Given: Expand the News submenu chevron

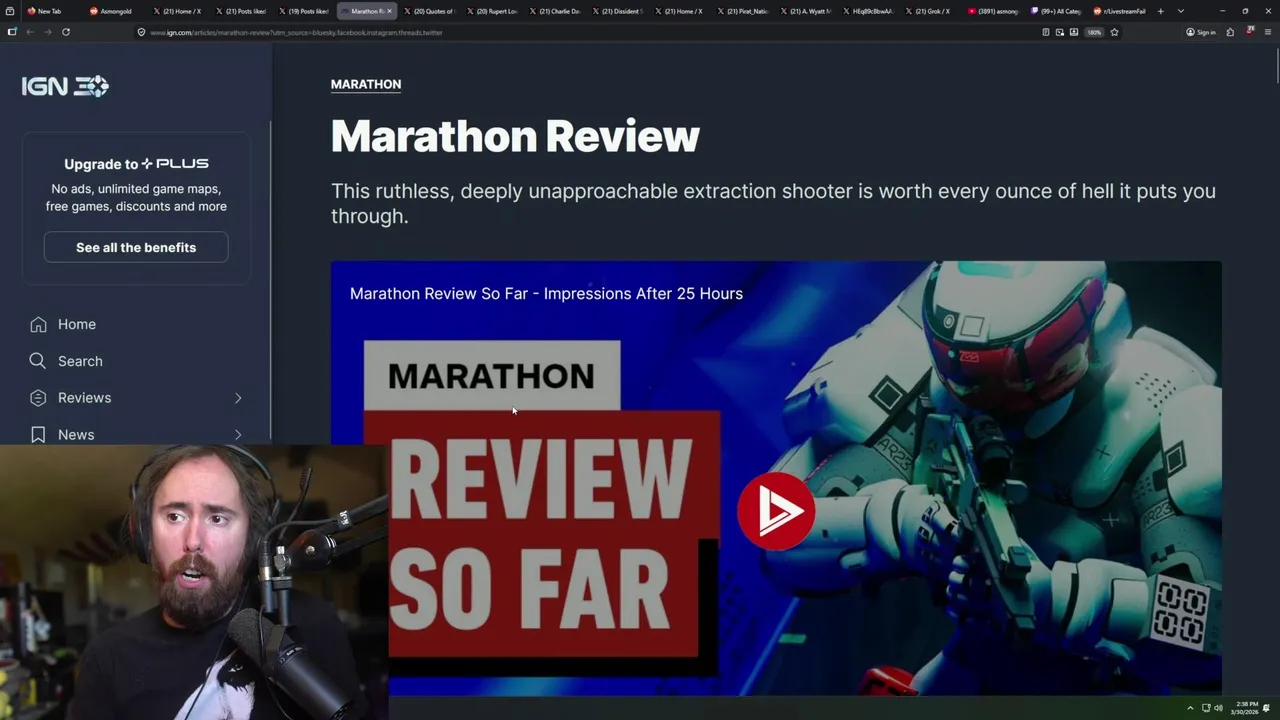Looking at the screenshot, I should coord(238,435).
